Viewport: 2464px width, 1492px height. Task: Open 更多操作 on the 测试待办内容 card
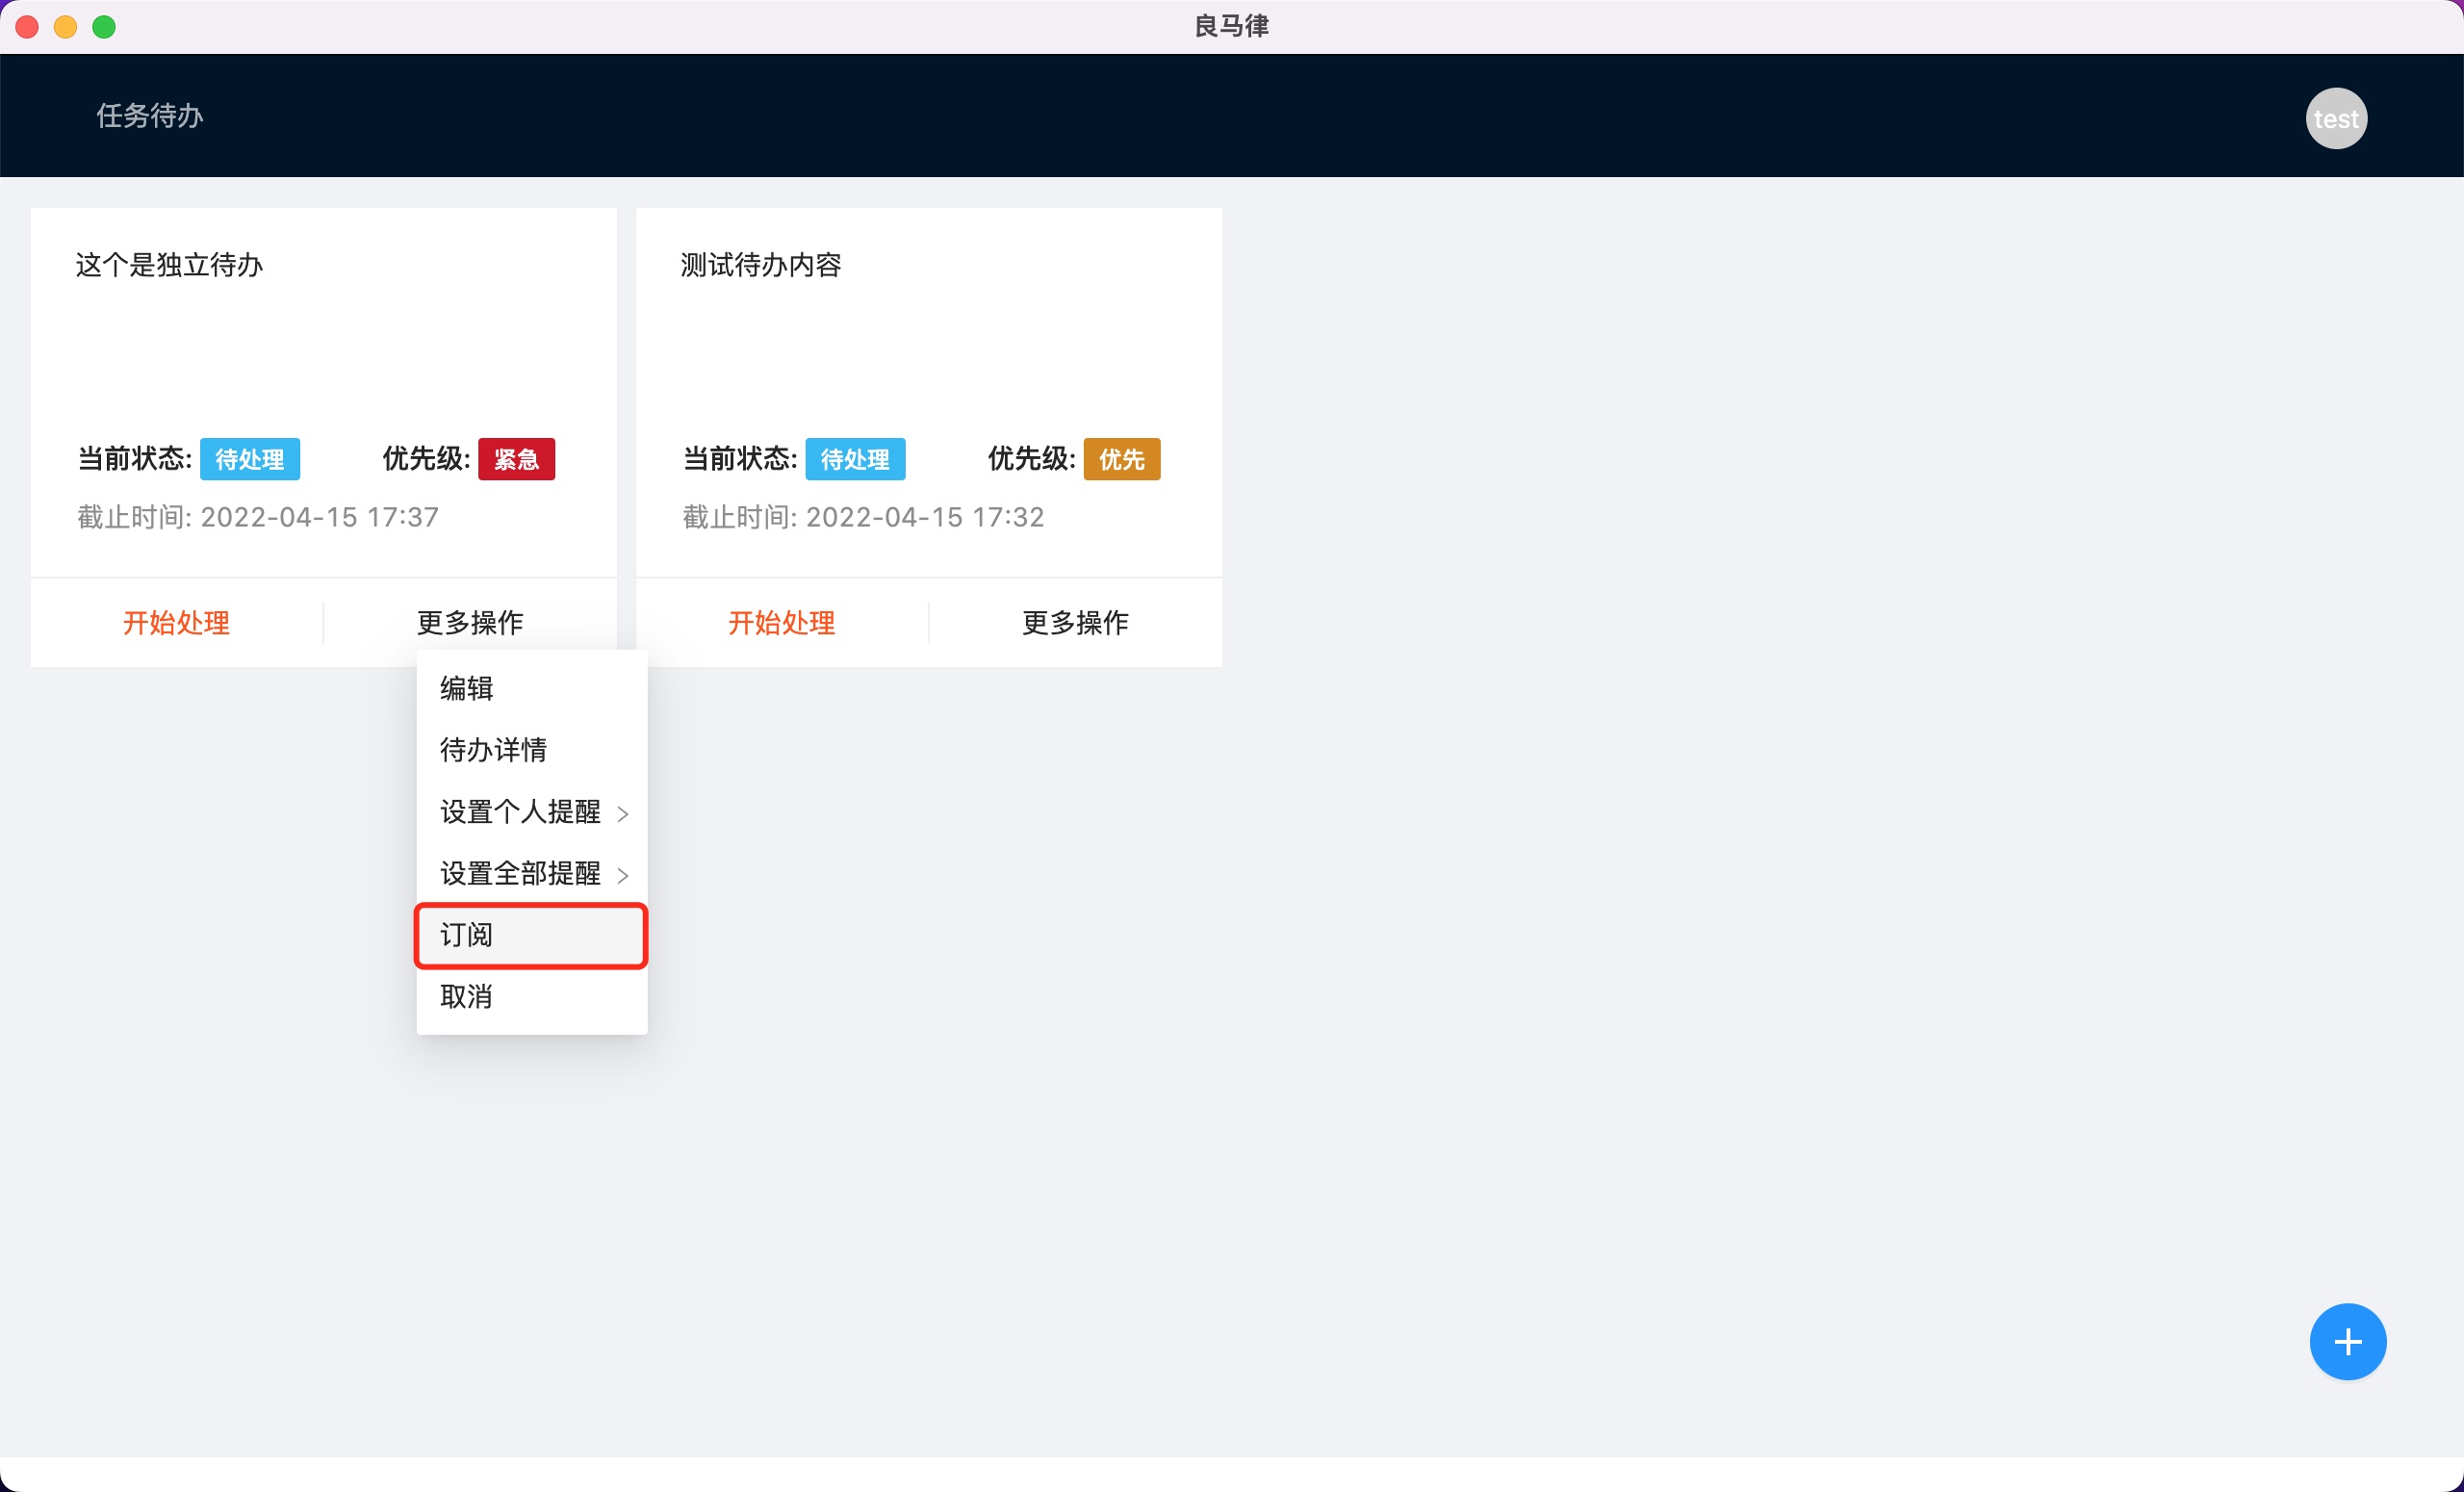pos(1075,623)
